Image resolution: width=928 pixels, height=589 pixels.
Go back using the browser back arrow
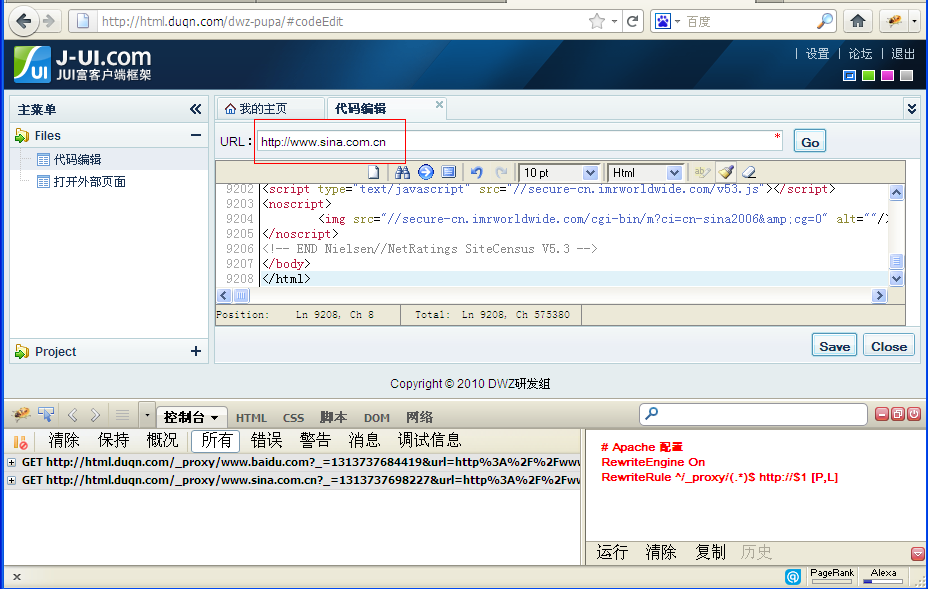tap(24, 21)
